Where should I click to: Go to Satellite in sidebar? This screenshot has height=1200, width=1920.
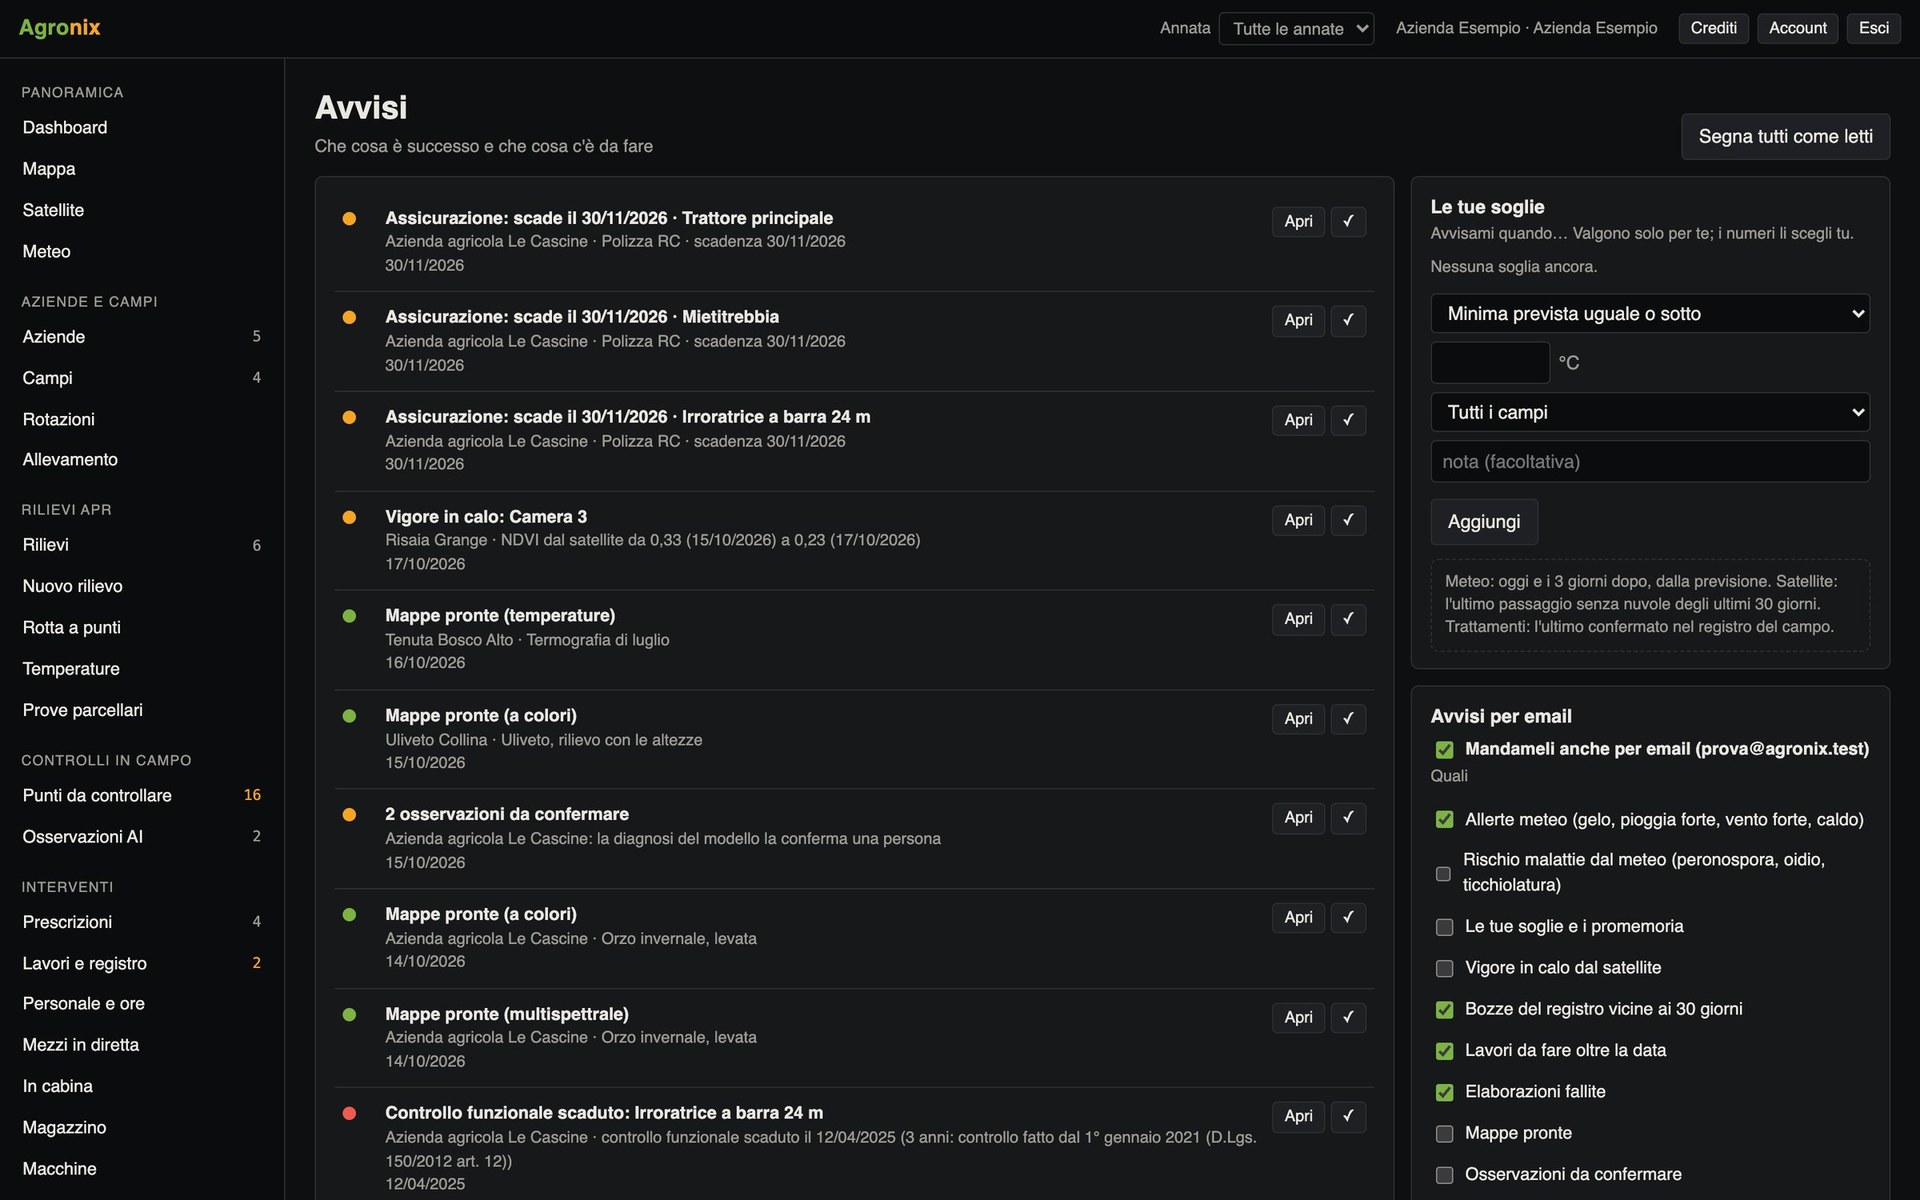click(142, 210)
